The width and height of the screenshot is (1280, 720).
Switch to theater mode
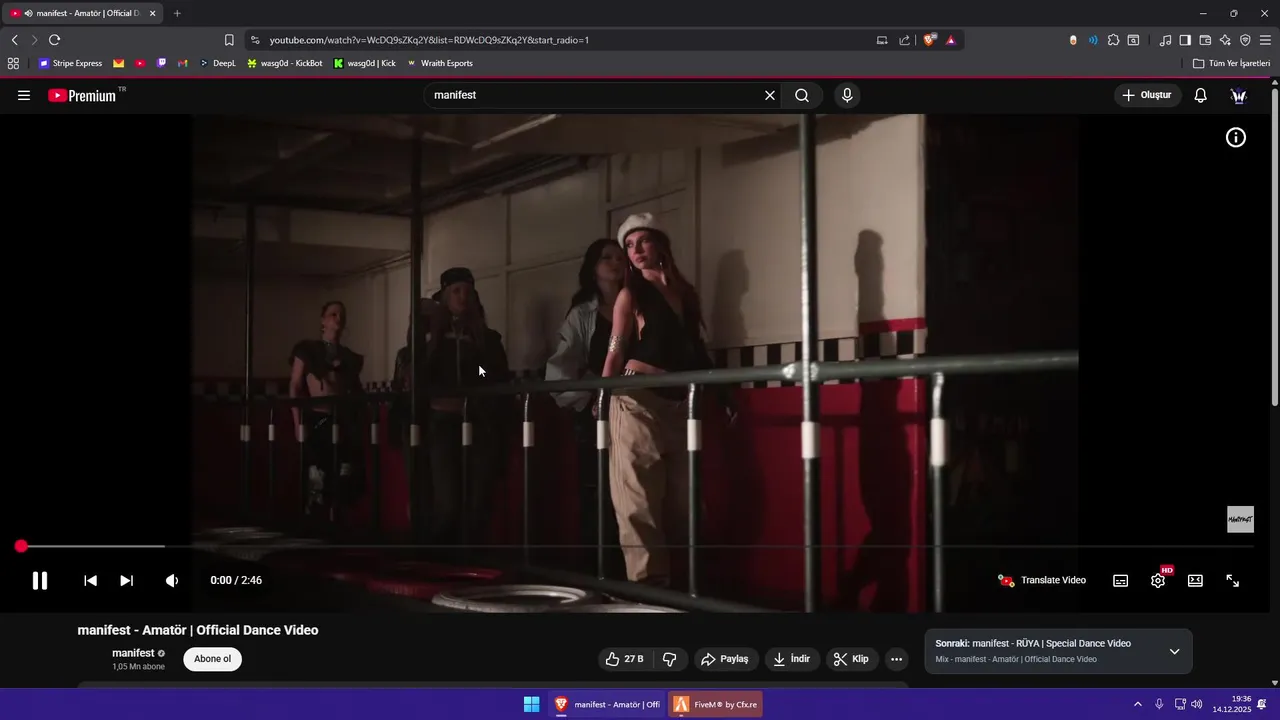(x=1195, y=580)
